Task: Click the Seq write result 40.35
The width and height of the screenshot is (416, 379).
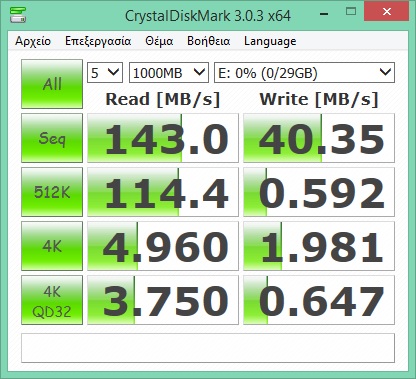Action: click(319, 138)
